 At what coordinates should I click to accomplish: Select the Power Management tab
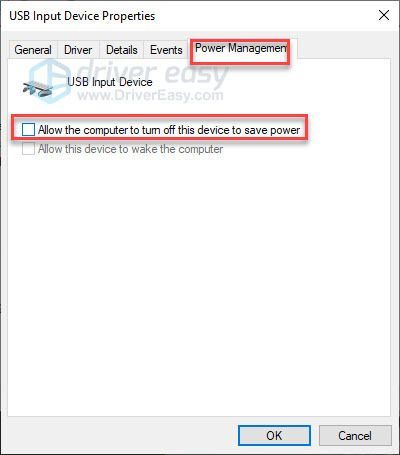click(241, 49)
